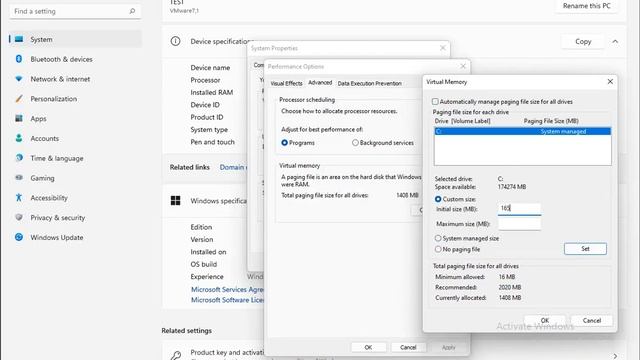Close the Virtual Memory dialog

click(610, 82)
